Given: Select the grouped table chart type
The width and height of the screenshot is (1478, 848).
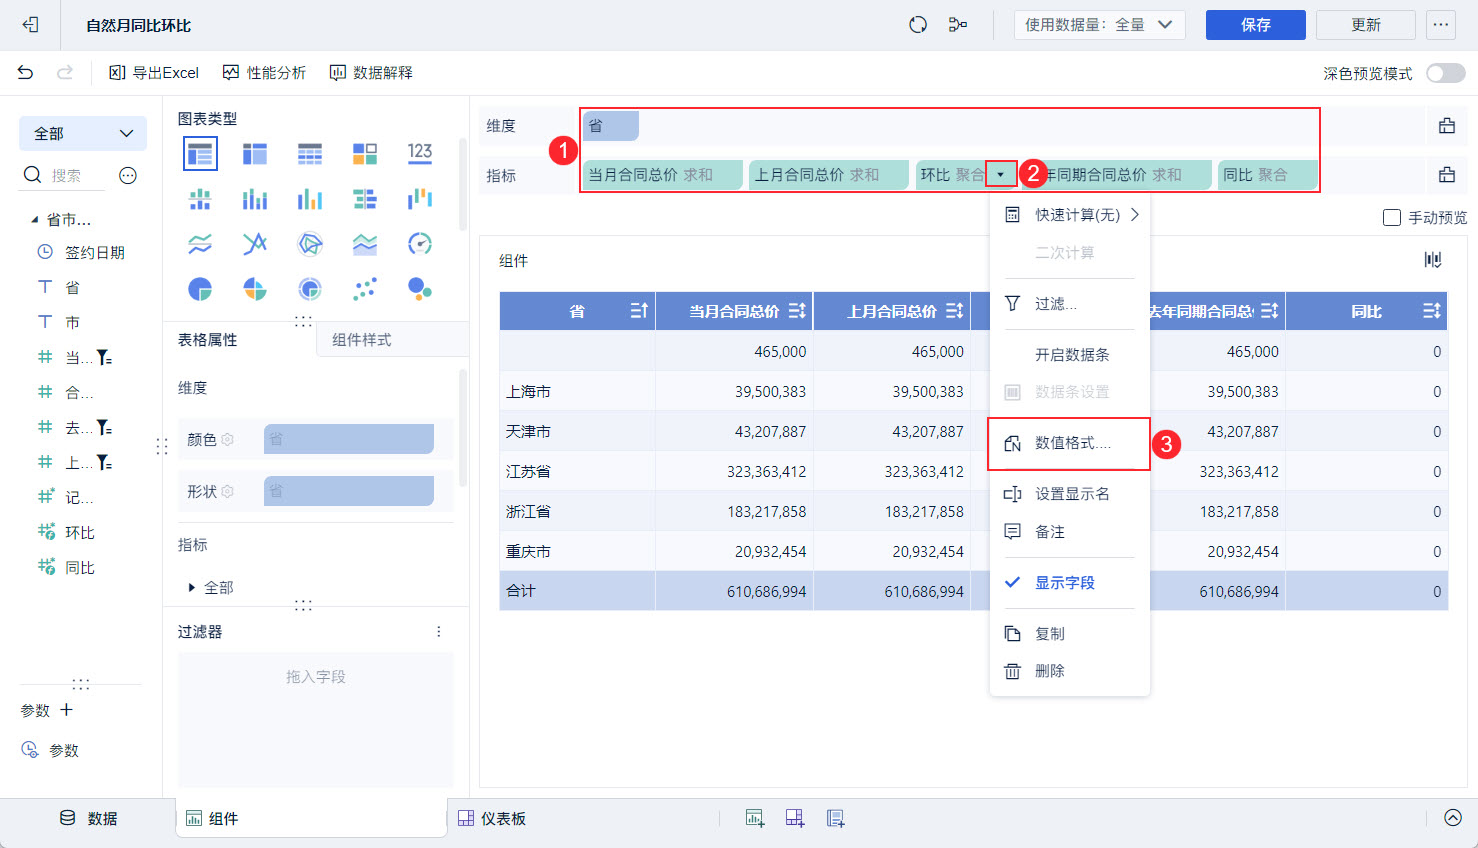Looking at the screenshot, I should tap(200, 154).
